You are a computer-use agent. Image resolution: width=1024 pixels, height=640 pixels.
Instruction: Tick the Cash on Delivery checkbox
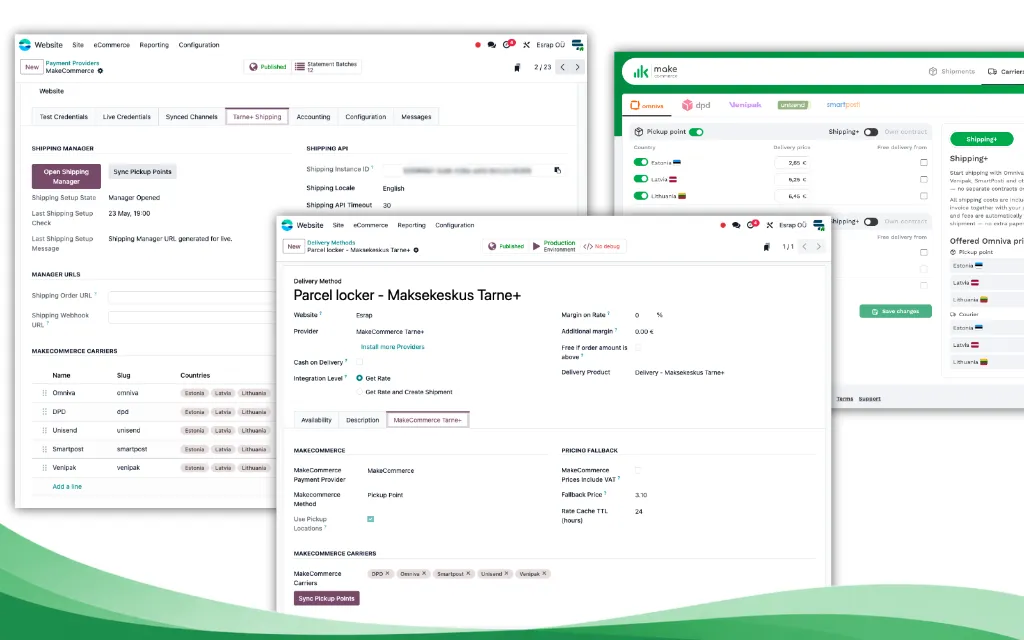point(359,362)
